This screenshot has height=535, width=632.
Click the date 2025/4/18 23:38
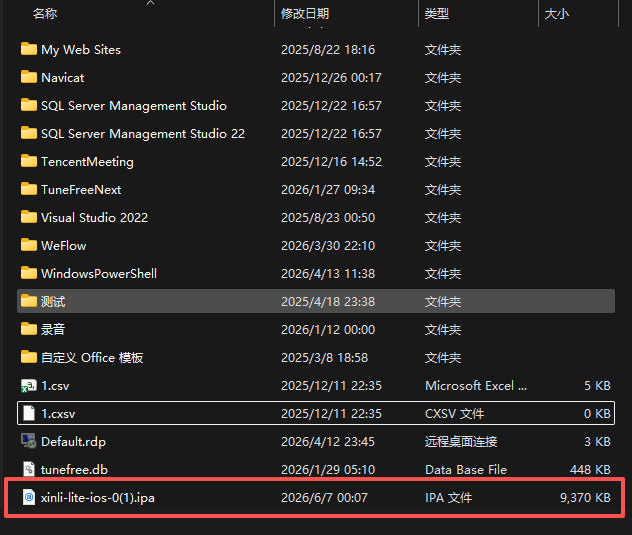(x=328, y=302)
